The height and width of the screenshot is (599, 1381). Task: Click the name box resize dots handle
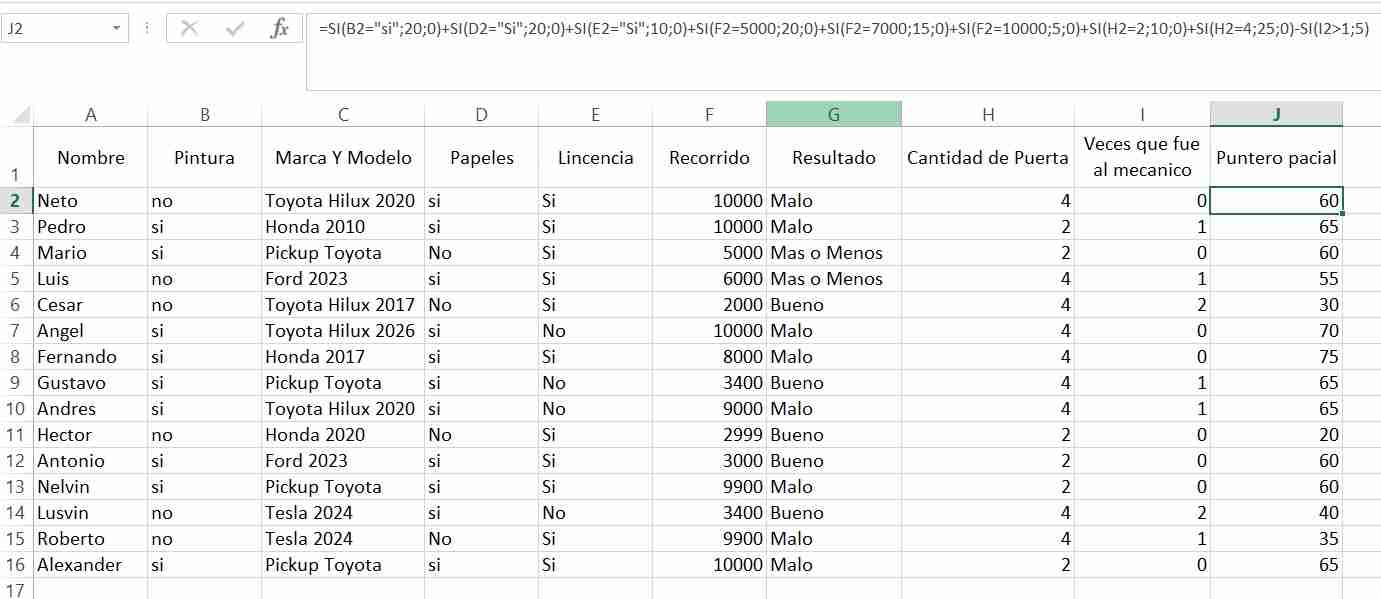click(x=147, y=28)
